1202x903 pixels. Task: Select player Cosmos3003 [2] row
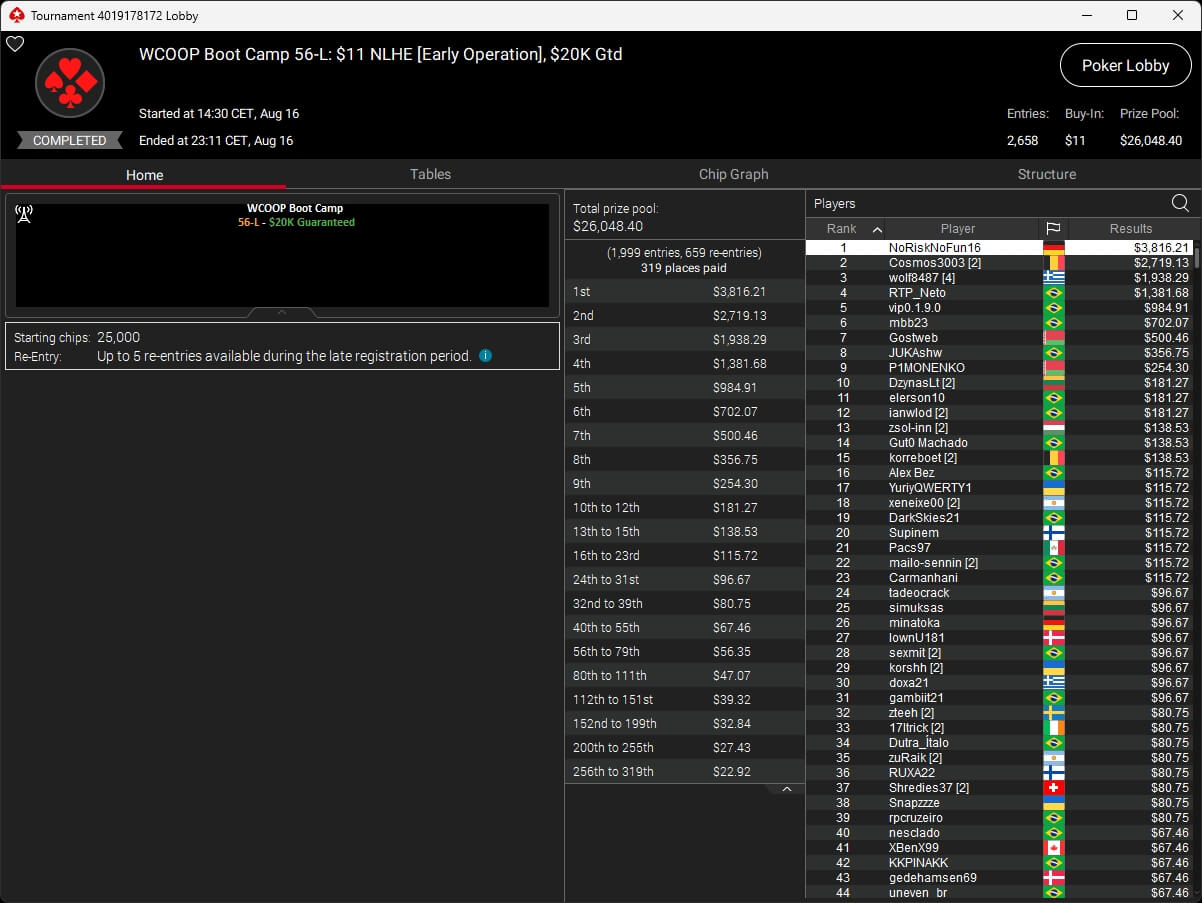click(x=999, y=262)
